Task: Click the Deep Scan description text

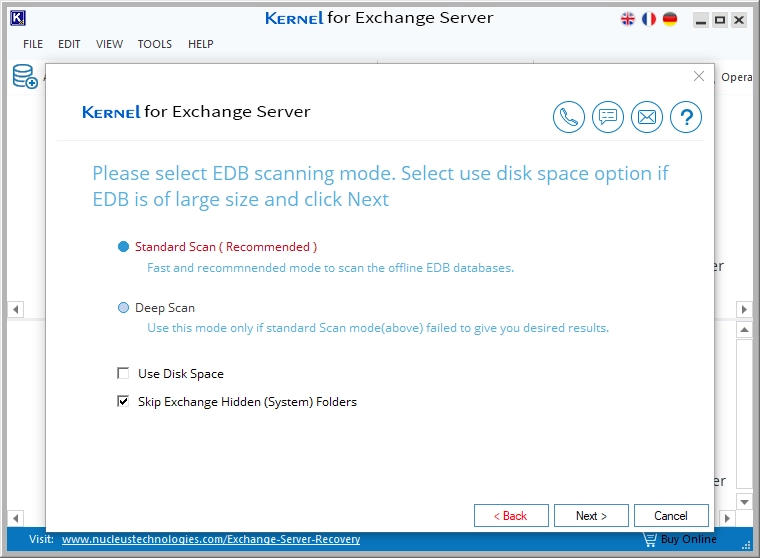Action: coord(378,328)
